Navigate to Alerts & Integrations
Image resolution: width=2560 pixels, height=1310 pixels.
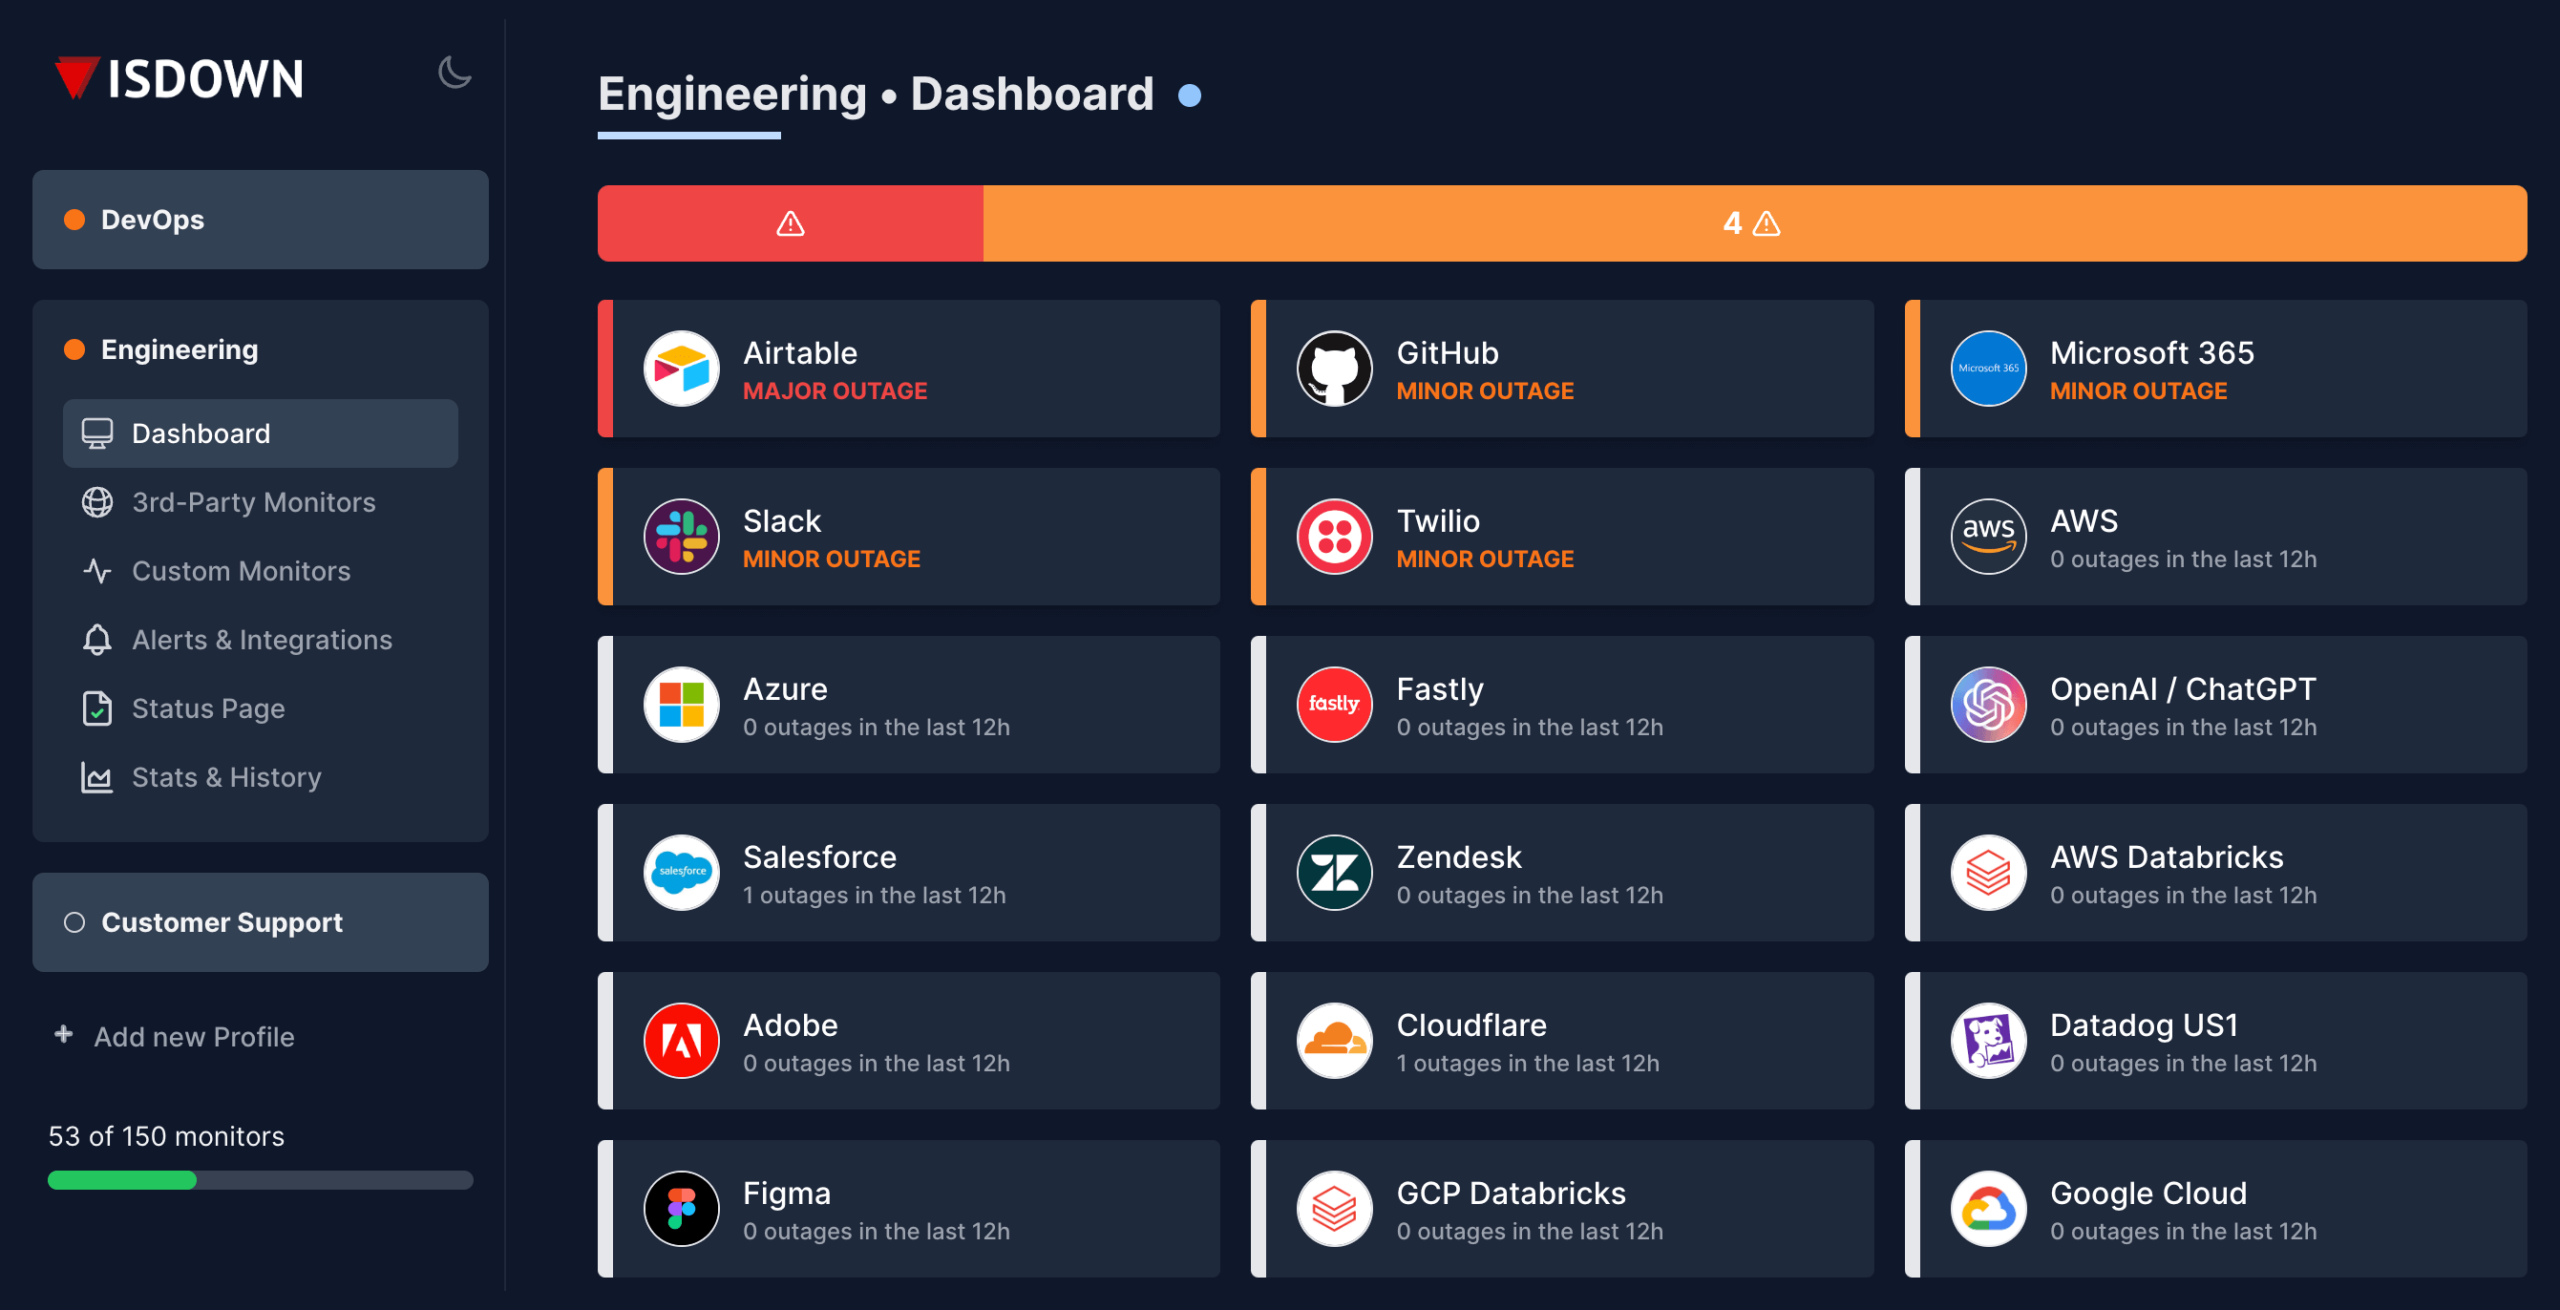[260, 640]
